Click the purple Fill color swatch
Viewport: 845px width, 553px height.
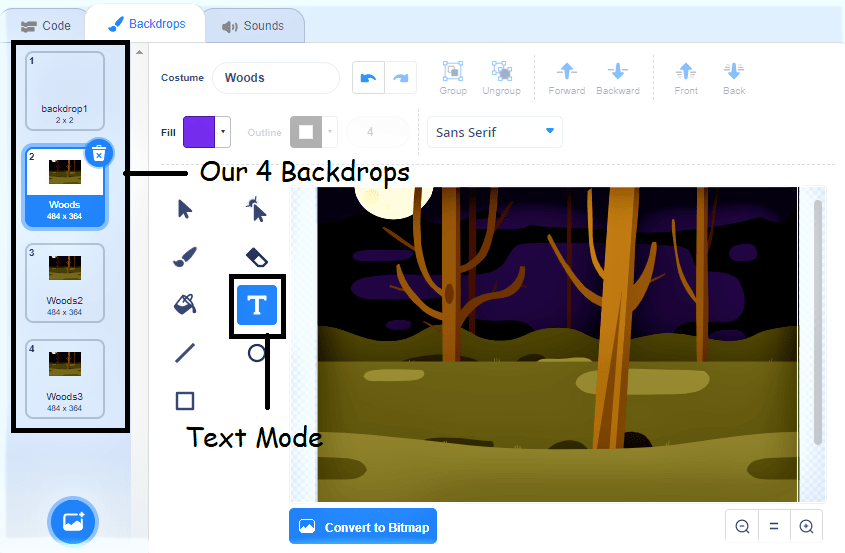[199, 132]
